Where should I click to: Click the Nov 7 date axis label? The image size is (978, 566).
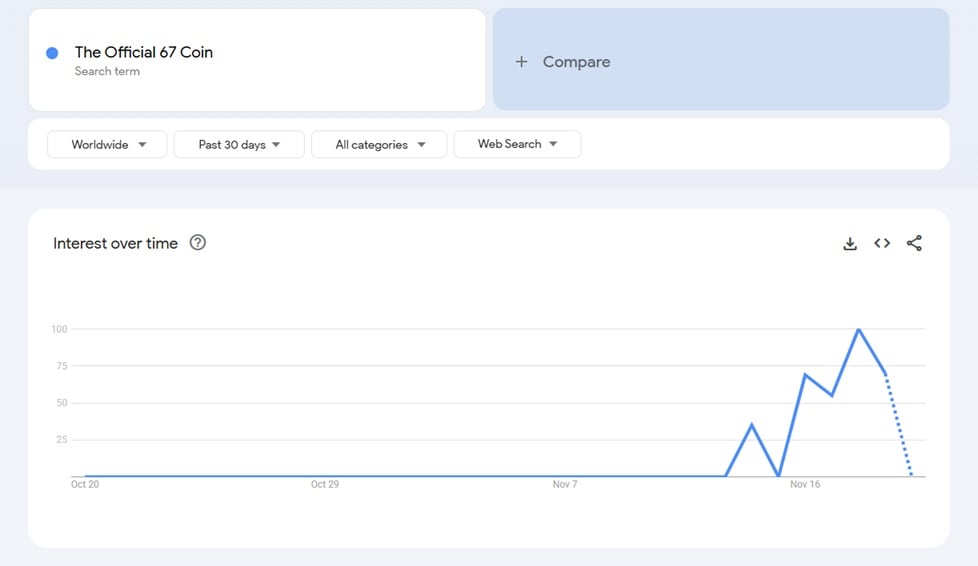565,484
